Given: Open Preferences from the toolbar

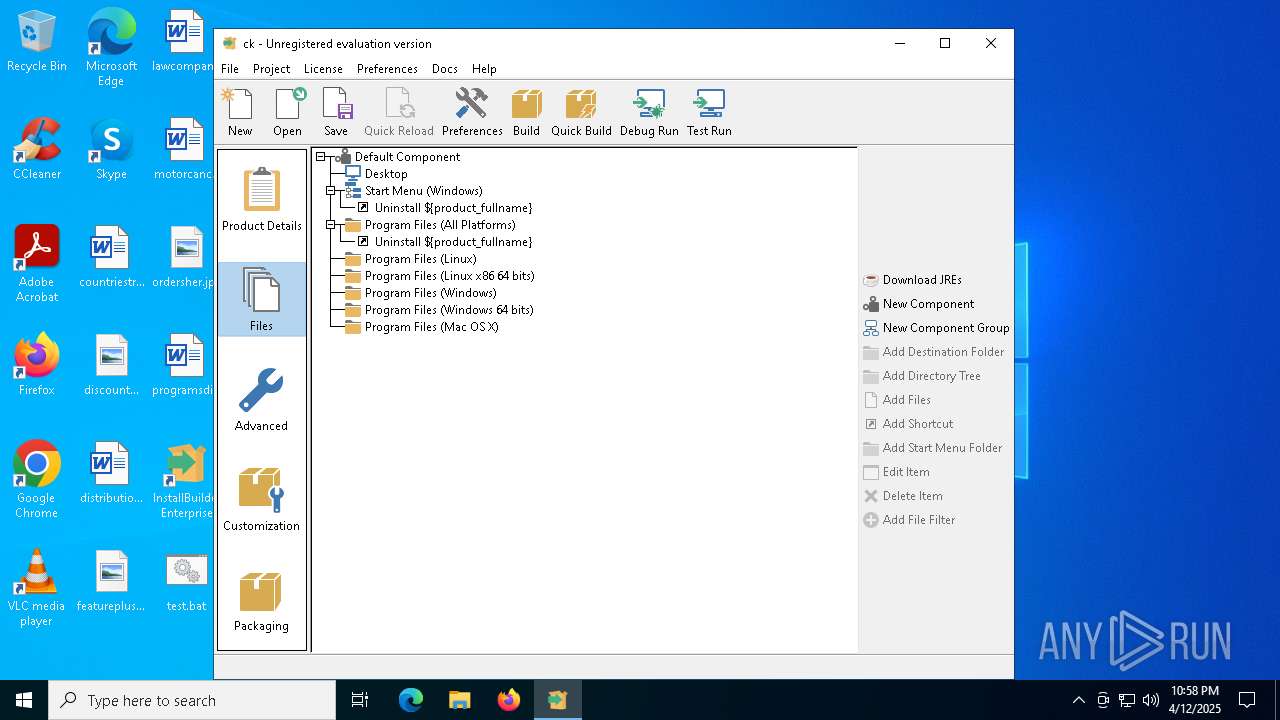Looking at the screenshot, I should 472,112.
